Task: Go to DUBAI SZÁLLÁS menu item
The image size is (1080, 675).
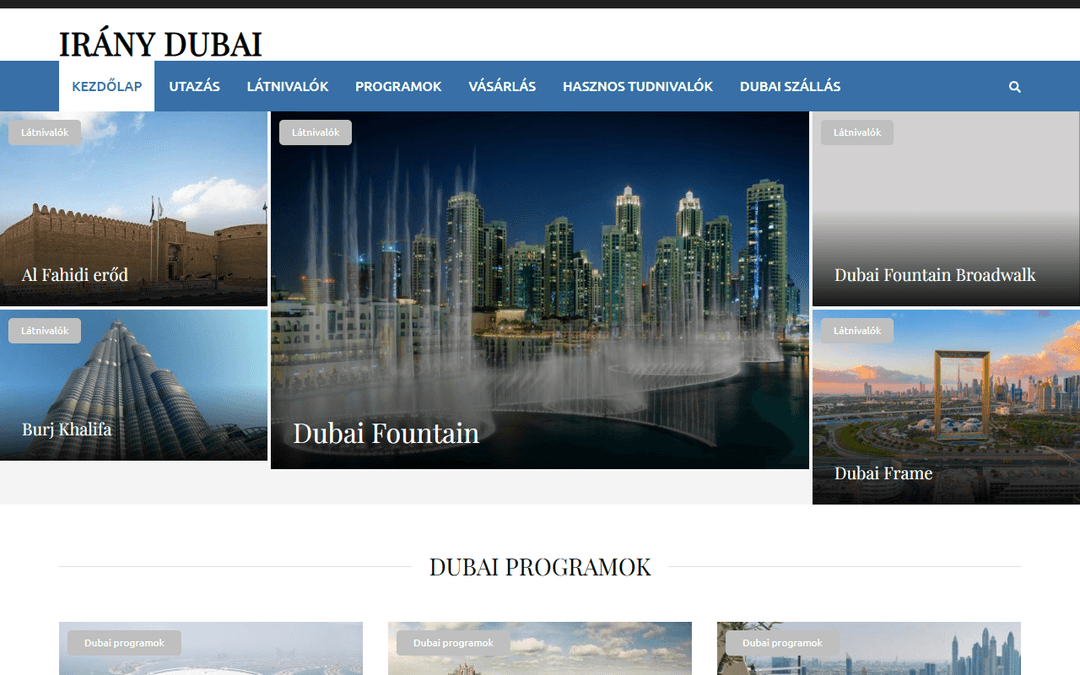Action: [x=790, y=86]
